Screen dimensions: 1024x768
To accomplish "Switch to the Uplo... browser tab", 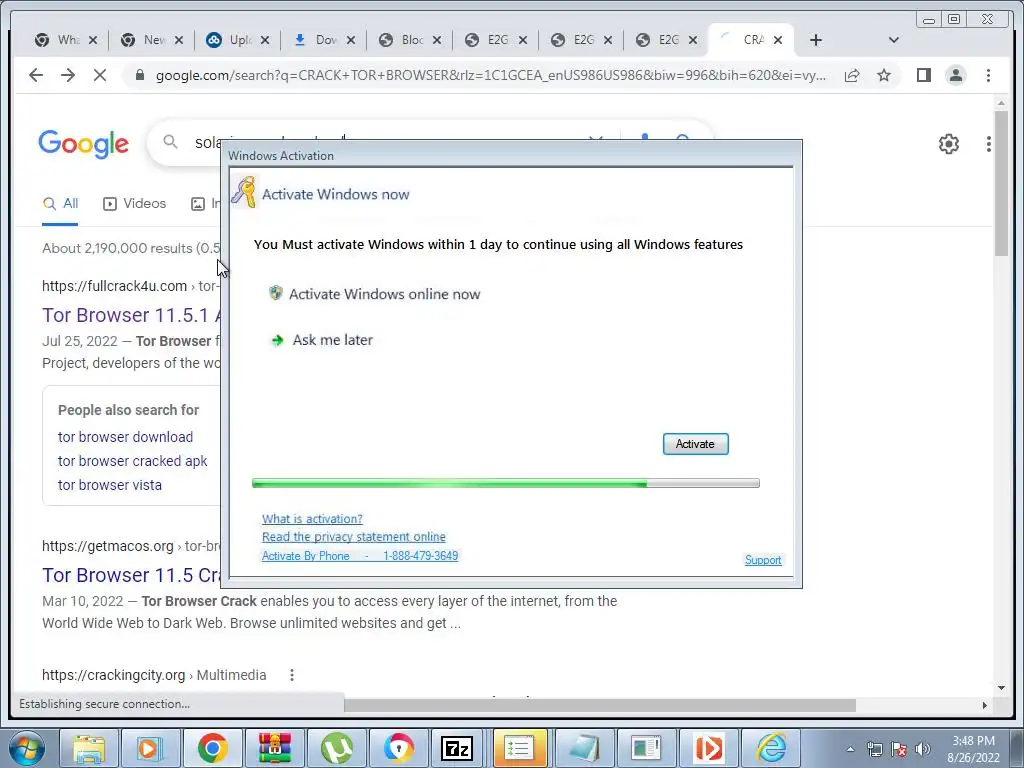I will pos(238,40).
